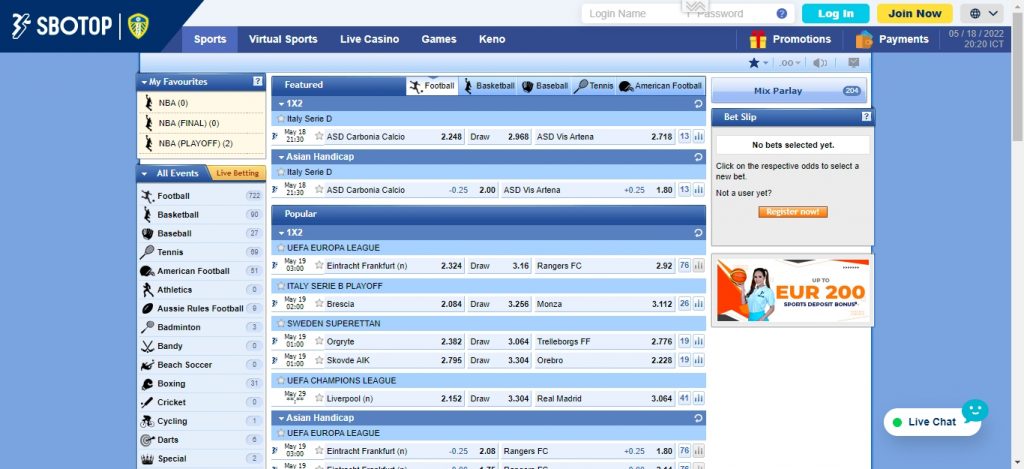Image resolution: width=1024 pixels, height=469 pixels.
Task: Open the odds format .00 dropdown
Action: click(x=790, y=63)
